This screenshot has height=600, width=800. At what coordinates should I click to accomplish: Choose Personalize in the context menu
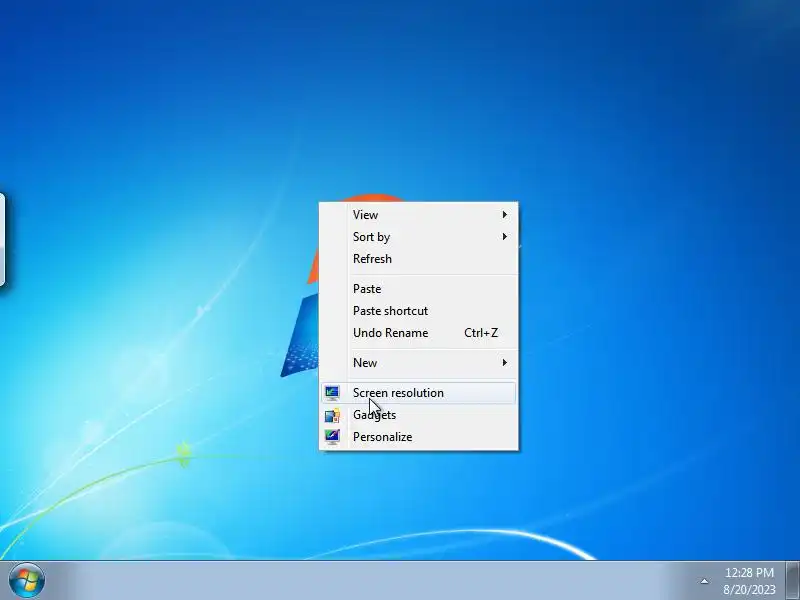click(418, 437)
